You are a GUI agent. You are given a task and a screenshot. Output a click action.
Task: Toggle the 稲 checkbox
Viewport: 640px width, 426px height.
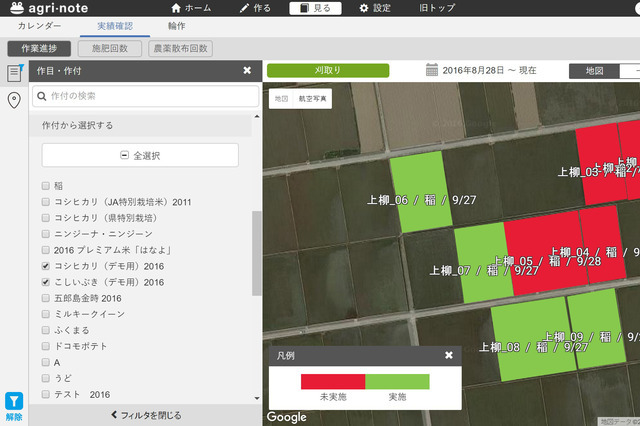tap(46, 186)
